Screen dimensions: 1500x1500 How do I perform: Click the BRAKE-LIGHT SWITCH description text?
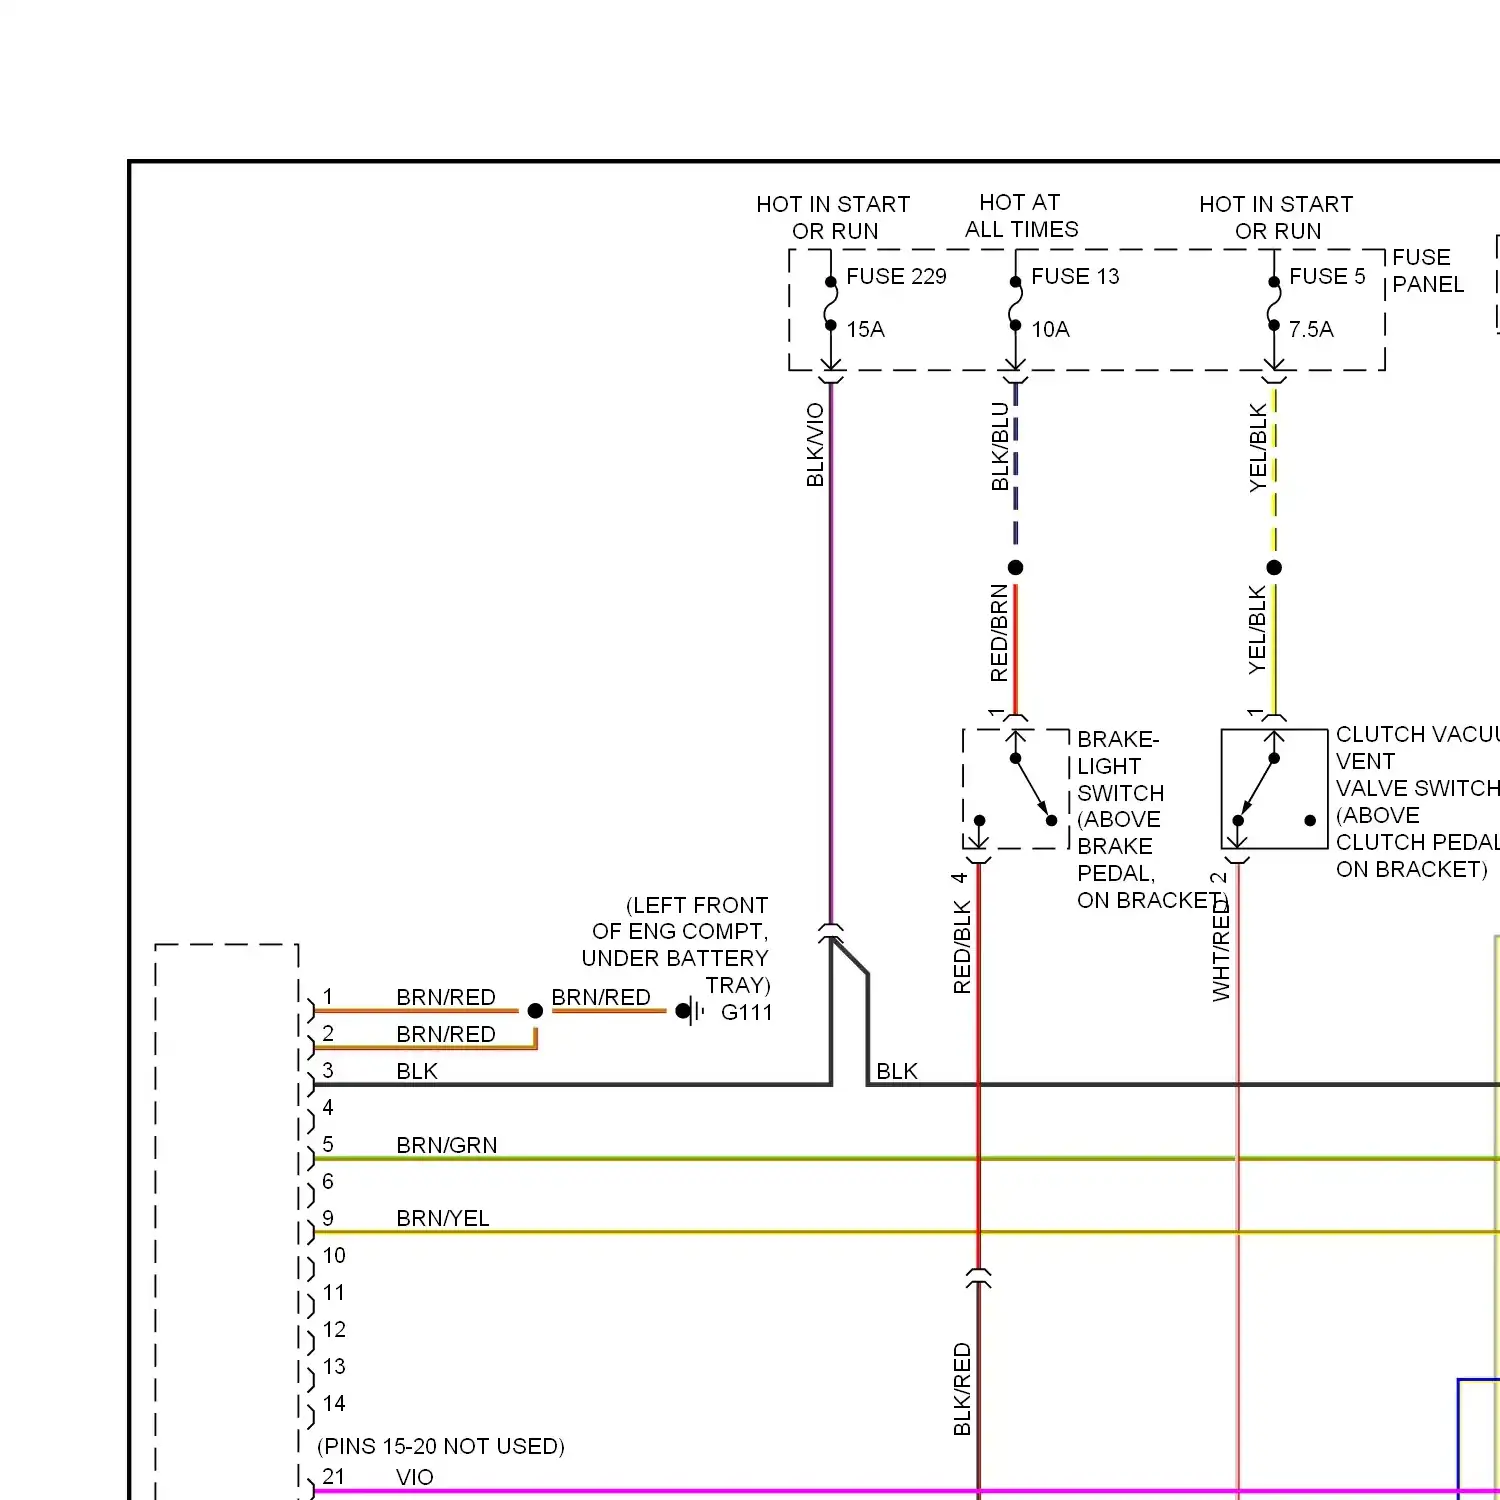pyautogui.click(x=1150, y=819)
